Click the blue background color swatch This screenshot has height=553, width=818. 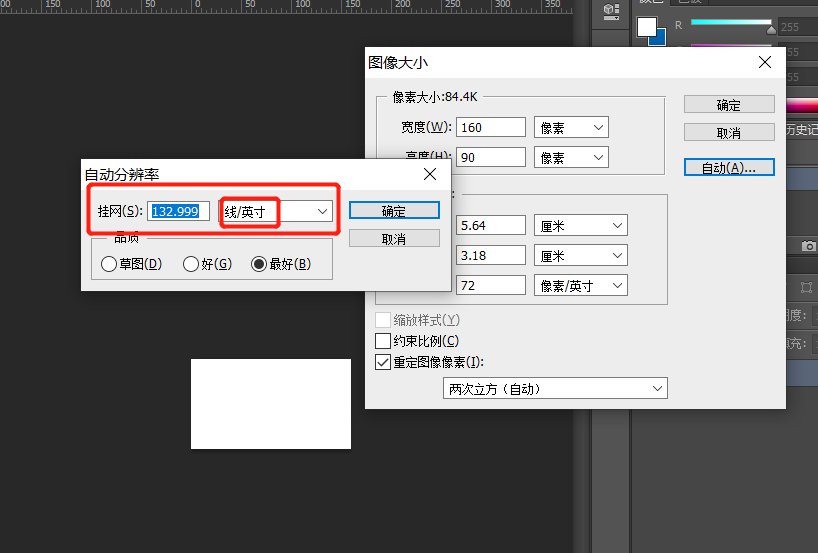660,39
